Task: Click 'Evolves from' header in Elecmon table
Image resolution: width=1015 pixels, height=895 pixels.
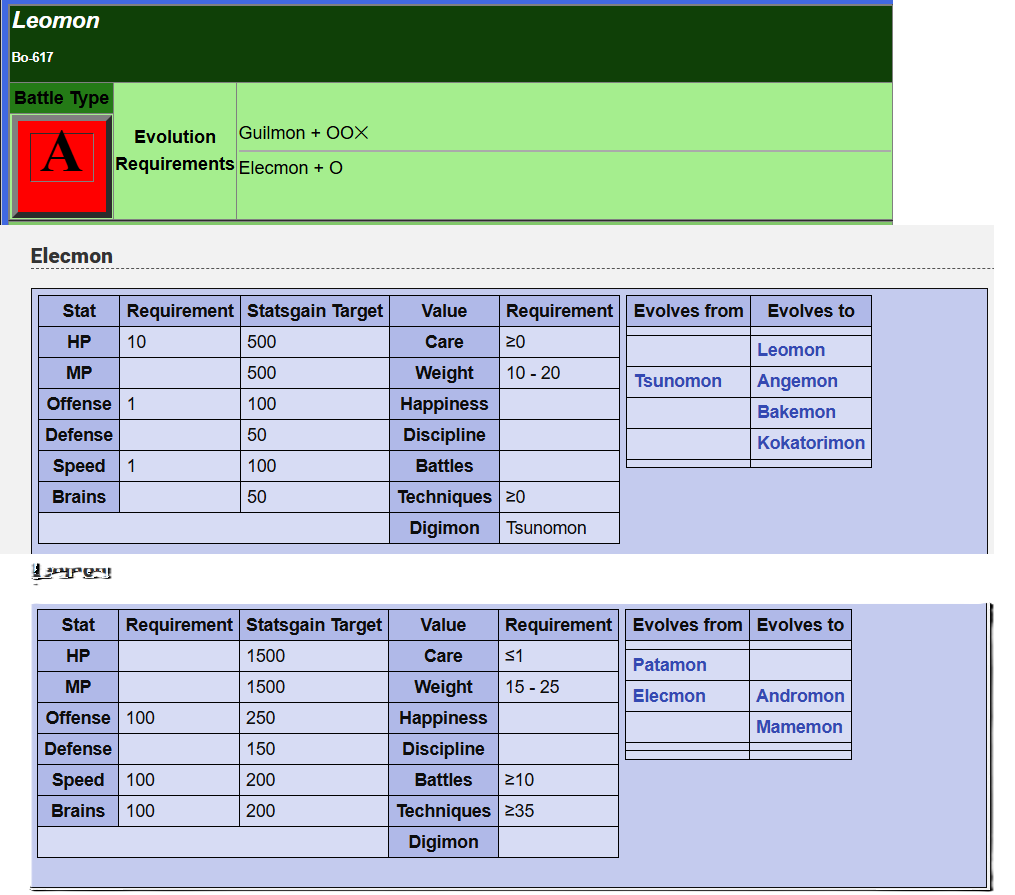Action: tap(688, 311)
